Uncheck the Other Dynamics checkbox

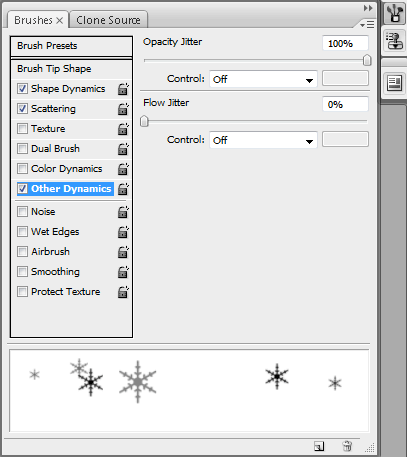tap(22, 189)
